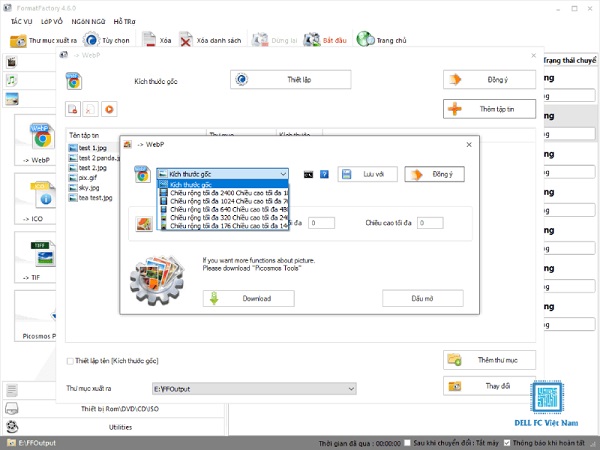Open Thư mục xuất ra E:\FFOutput dropdown
The height and width of the screenshot is (450, 600).
tap(254, 389)
